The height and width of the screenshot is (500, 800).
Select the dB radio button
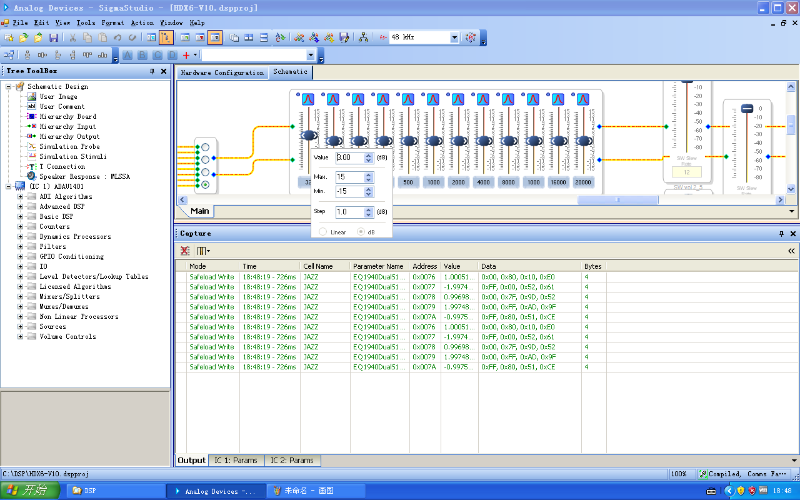click(x=361, y=232)
